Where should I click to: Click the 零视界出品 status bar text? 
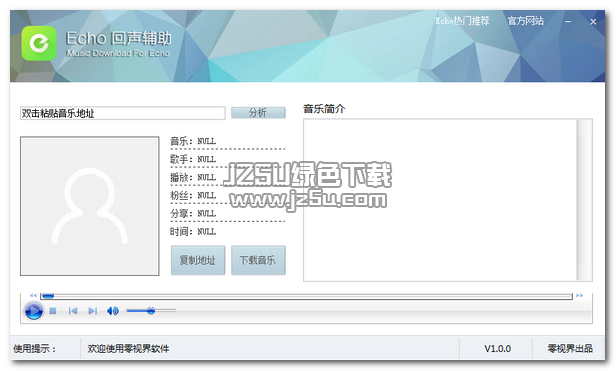(570, 349)
